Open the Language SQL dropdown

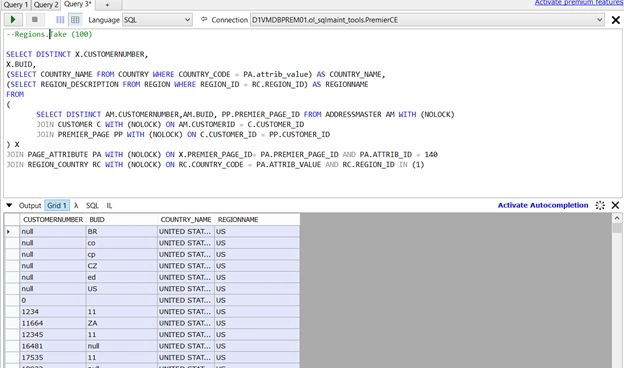point(157,20)
